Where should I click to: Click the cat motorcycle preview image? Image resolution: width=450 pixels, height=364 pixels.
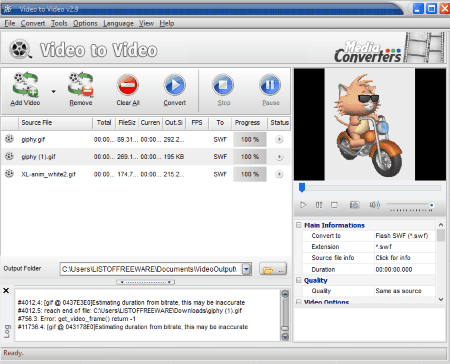pos(369,124)
